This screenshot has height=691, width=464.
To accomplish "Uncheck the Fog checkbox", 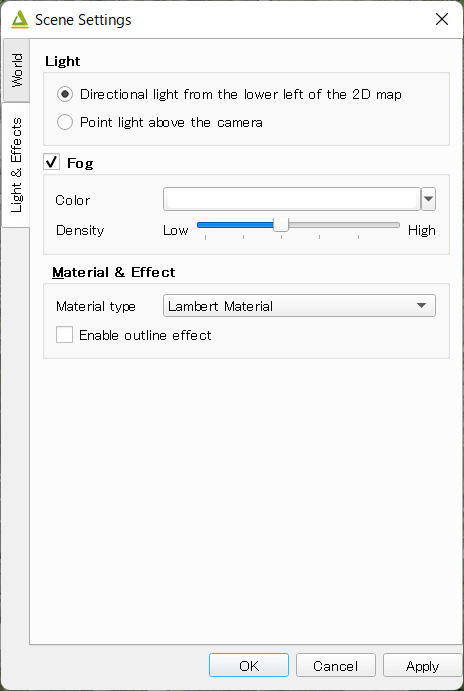I will pyautogui.click(x=52, y=162).
